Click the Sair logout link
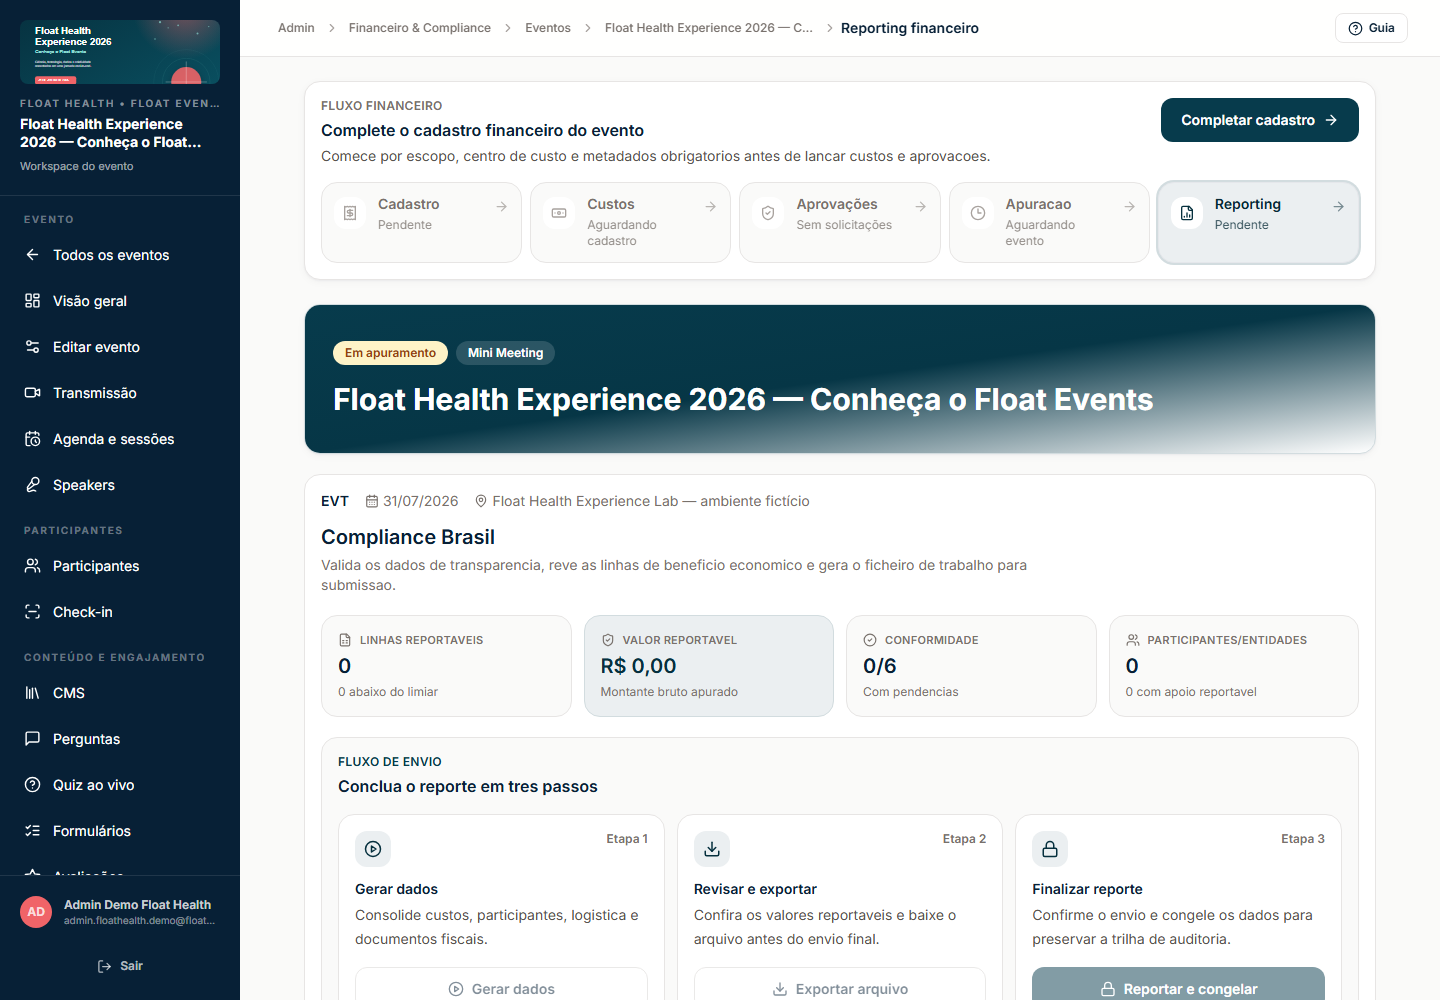1440x1000 pixels. [x=120, y=966]
